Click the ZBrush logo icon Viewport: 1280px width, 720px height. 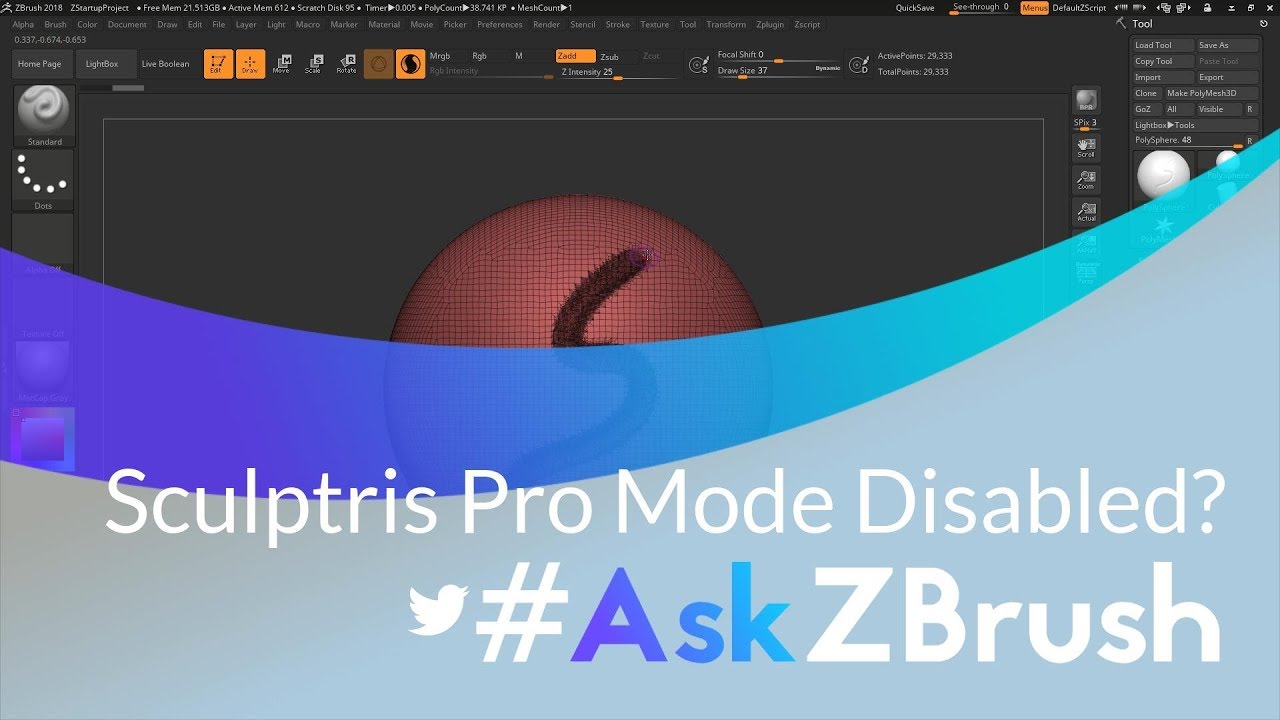pos(8,7)
